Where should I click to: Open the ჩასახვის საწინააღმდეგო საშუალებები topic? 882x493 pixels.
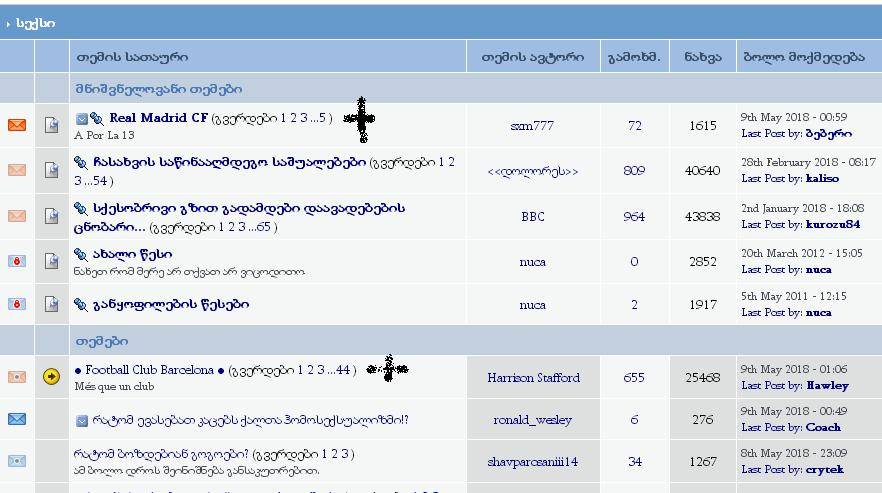(230, 163)
